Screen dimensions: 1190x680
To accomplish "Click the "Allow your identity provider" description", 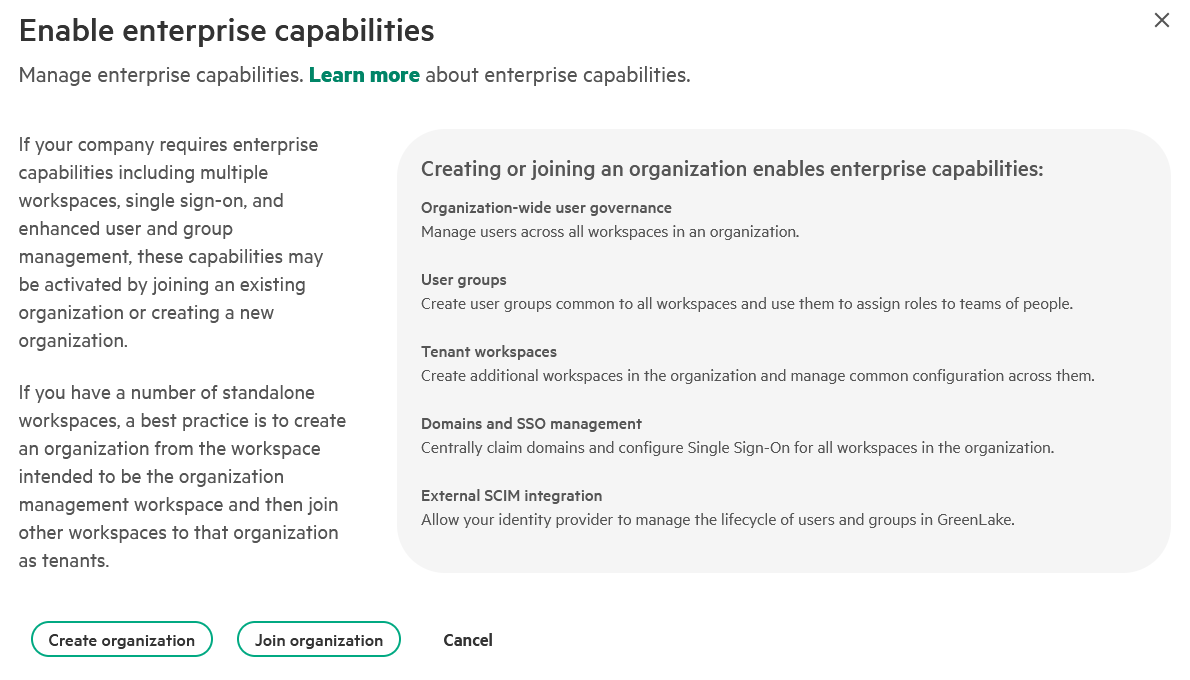I will click(x=717, y=520).
